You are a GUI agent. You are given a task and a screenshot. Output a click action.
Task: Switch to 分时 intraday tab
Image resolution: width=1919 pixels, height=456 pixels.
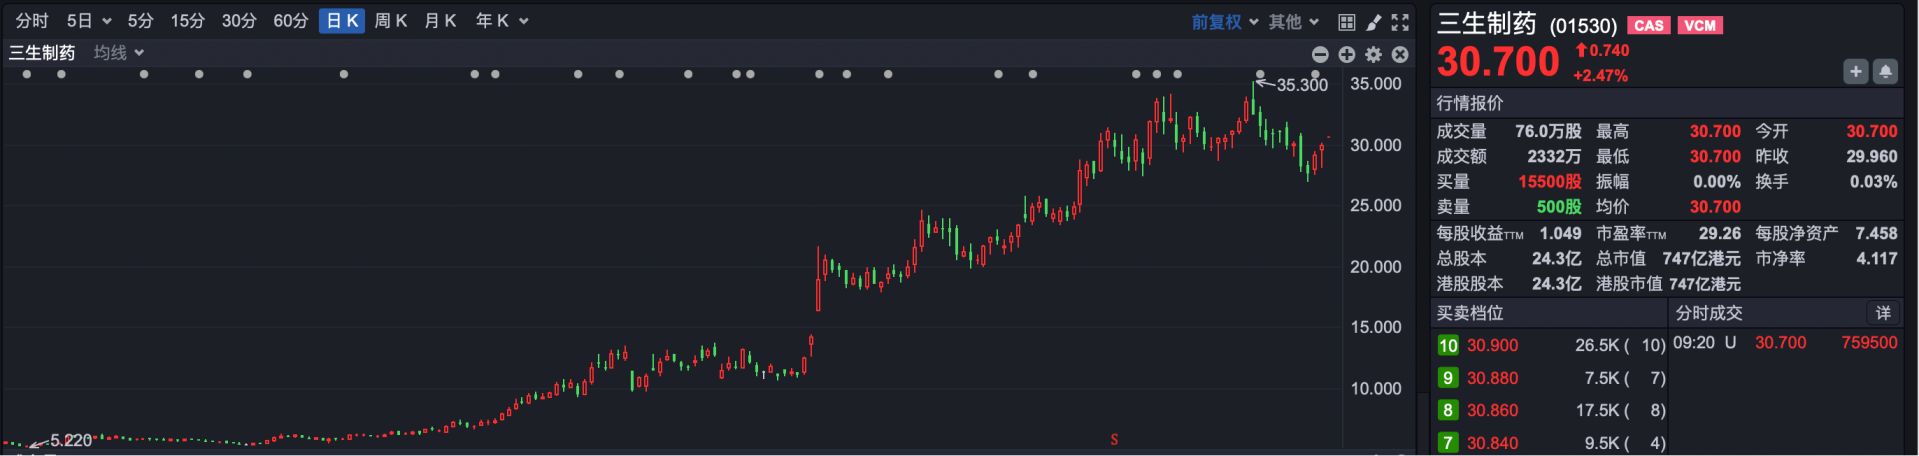pyautogui.click(x=32, y=21)
